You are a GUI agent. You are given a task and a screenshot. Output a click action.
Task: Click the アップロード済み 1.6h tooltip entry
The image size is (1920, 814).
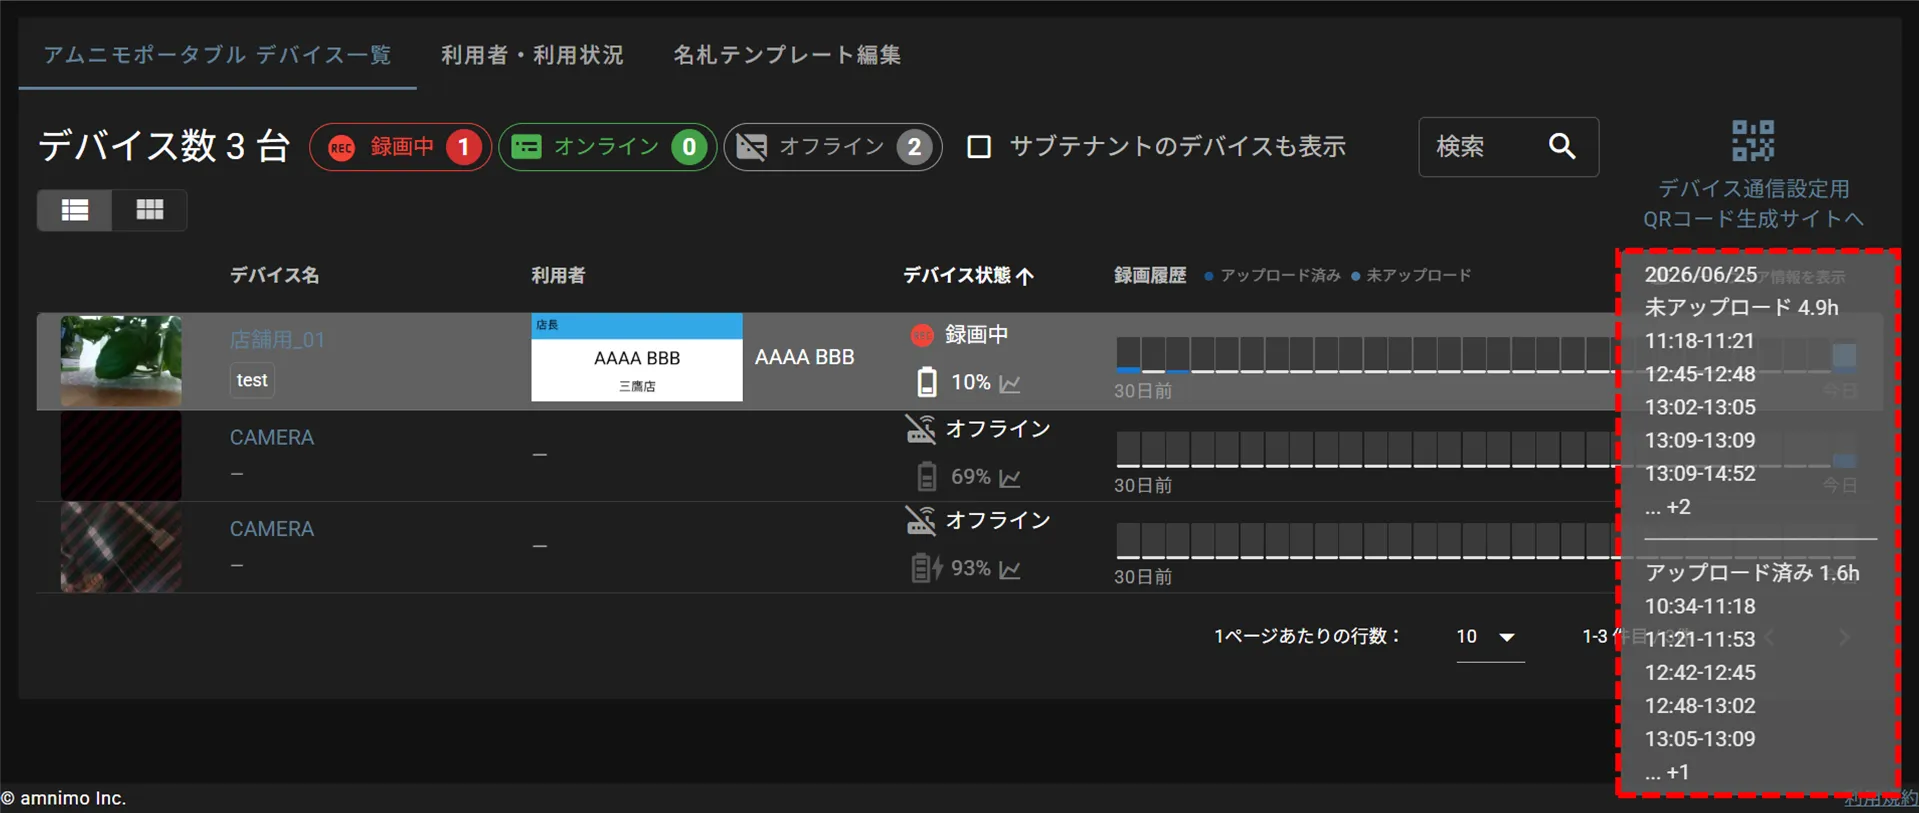(1752, 573)
